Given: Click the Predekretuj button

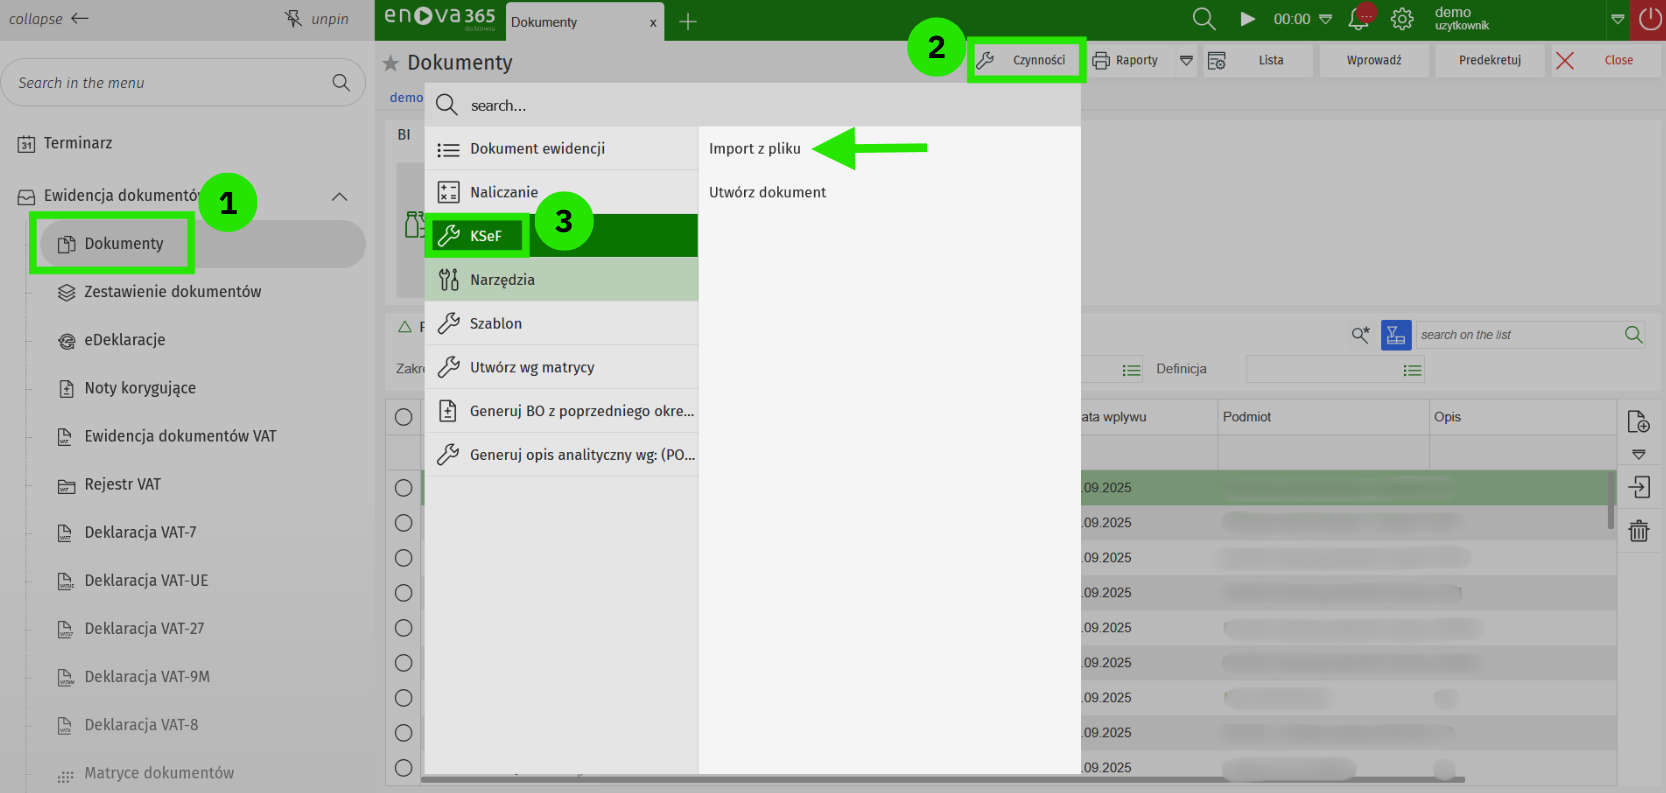Looking at the screenshot, I should coord(1489,61).
